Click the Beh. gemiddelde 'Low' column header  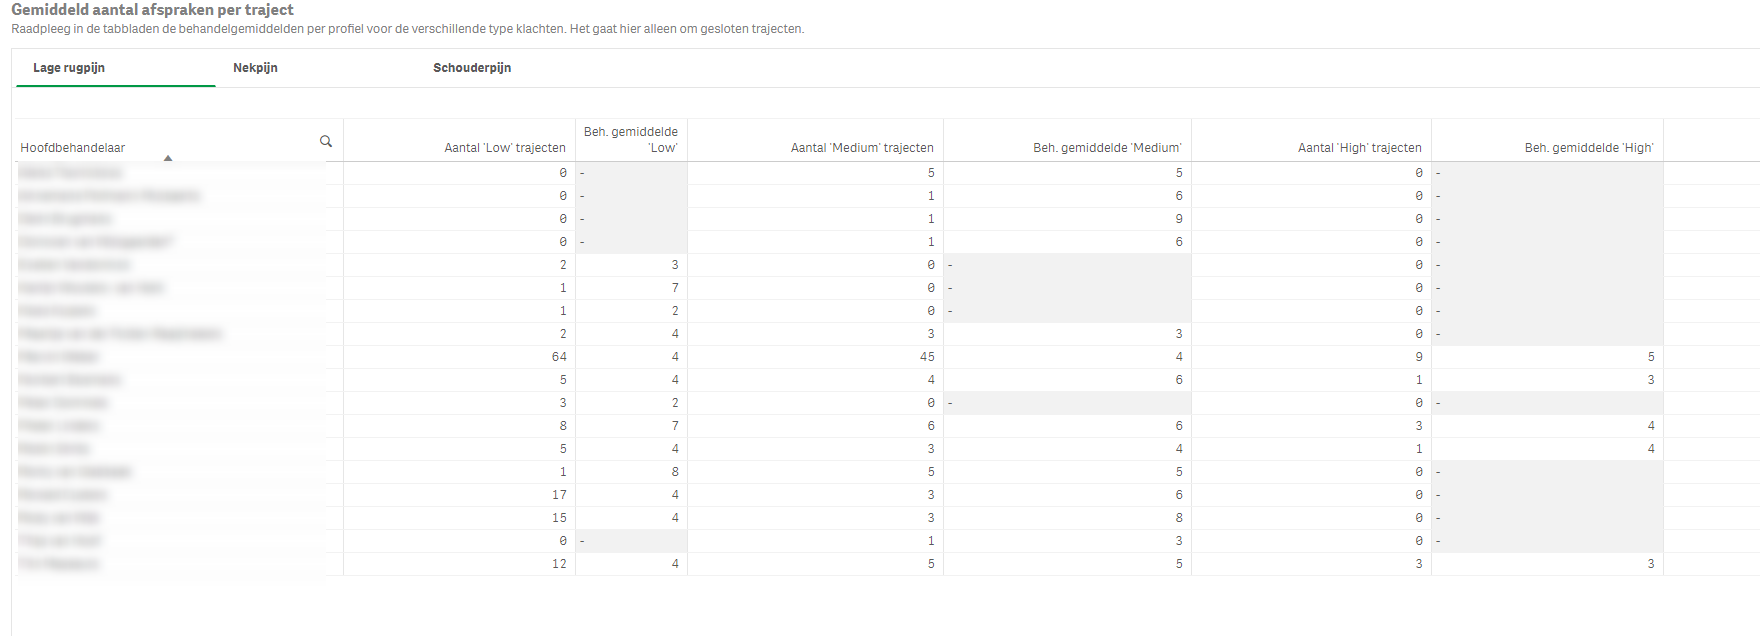click(631, 140)
